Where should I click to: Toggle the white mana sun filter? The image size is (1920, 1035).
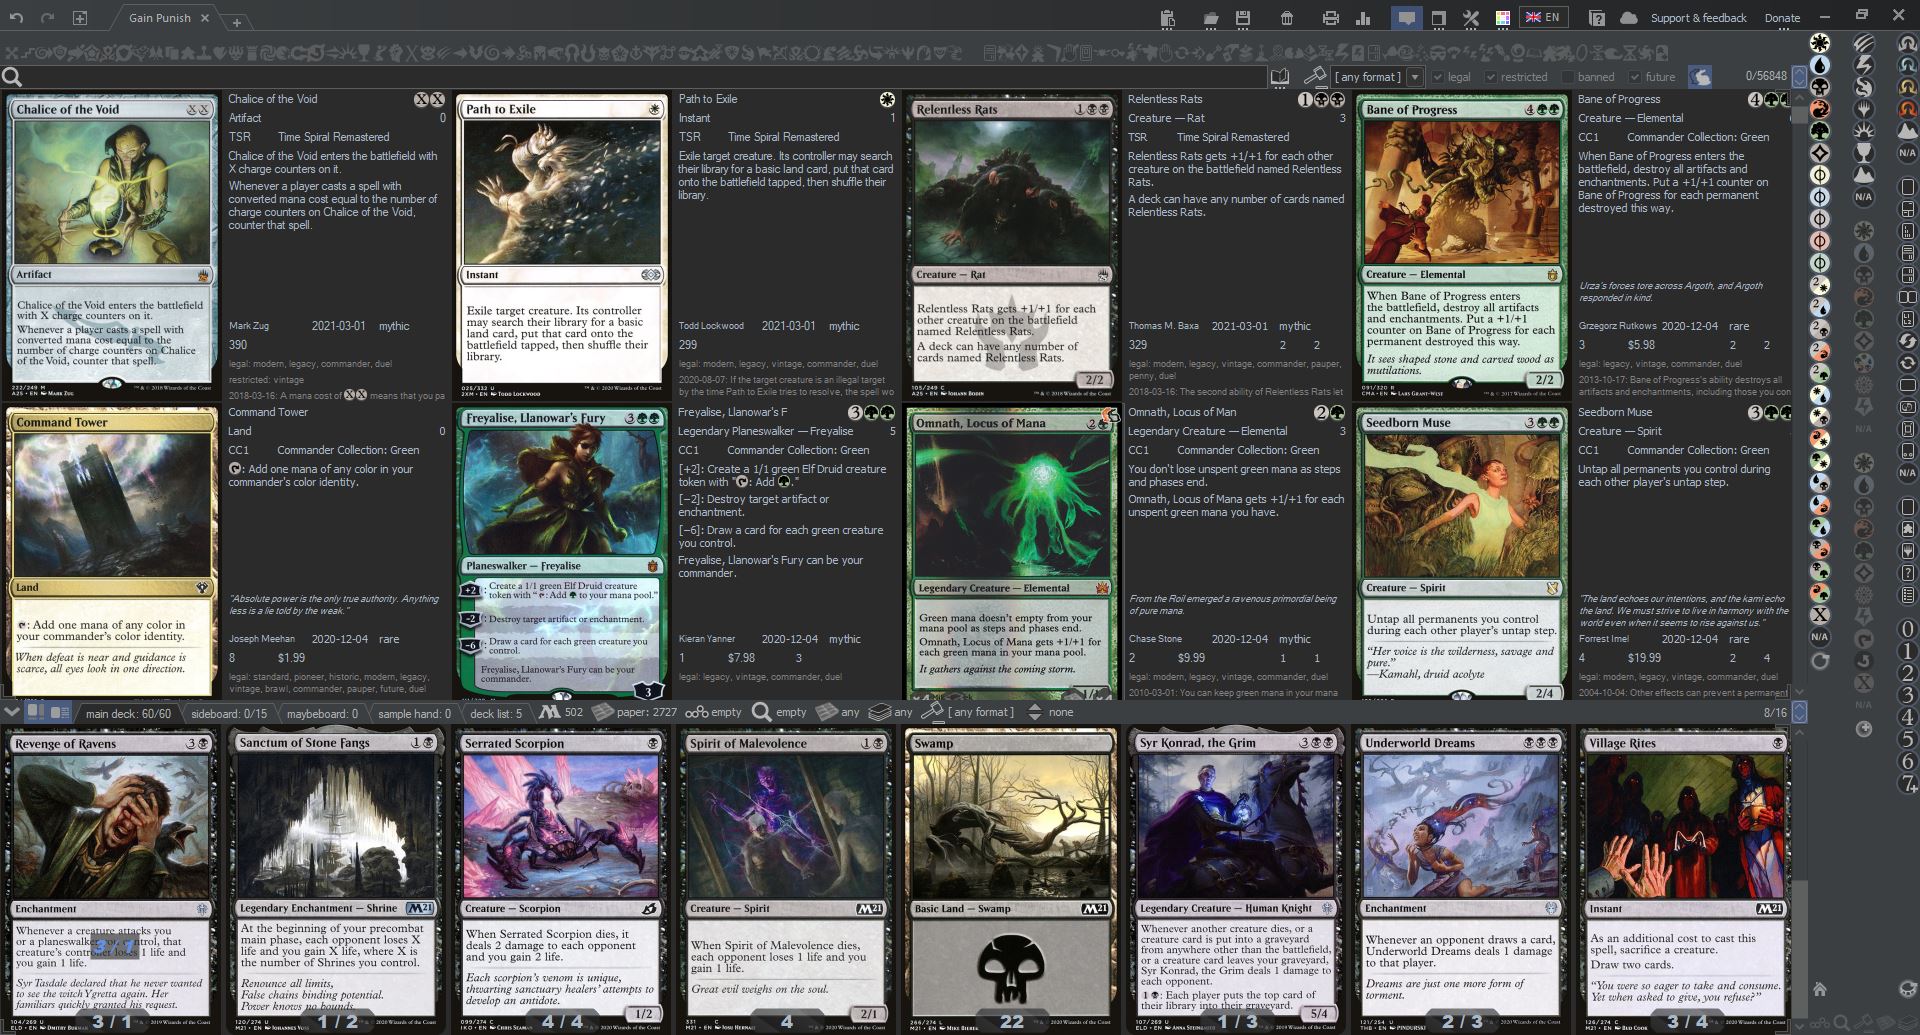[1820, 42]
